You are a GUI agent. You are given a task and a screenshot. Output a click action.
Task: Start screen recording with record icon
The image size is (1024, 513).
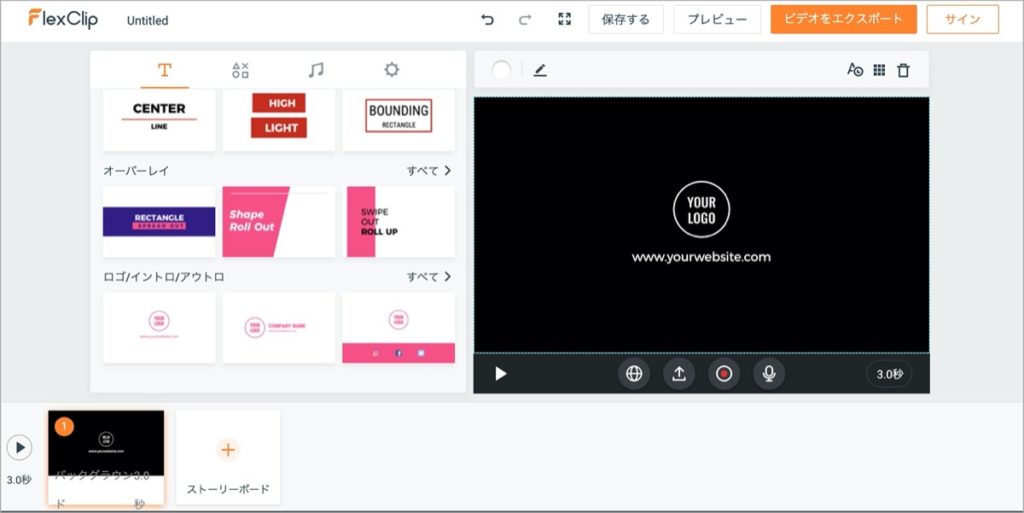coord(724,373)
